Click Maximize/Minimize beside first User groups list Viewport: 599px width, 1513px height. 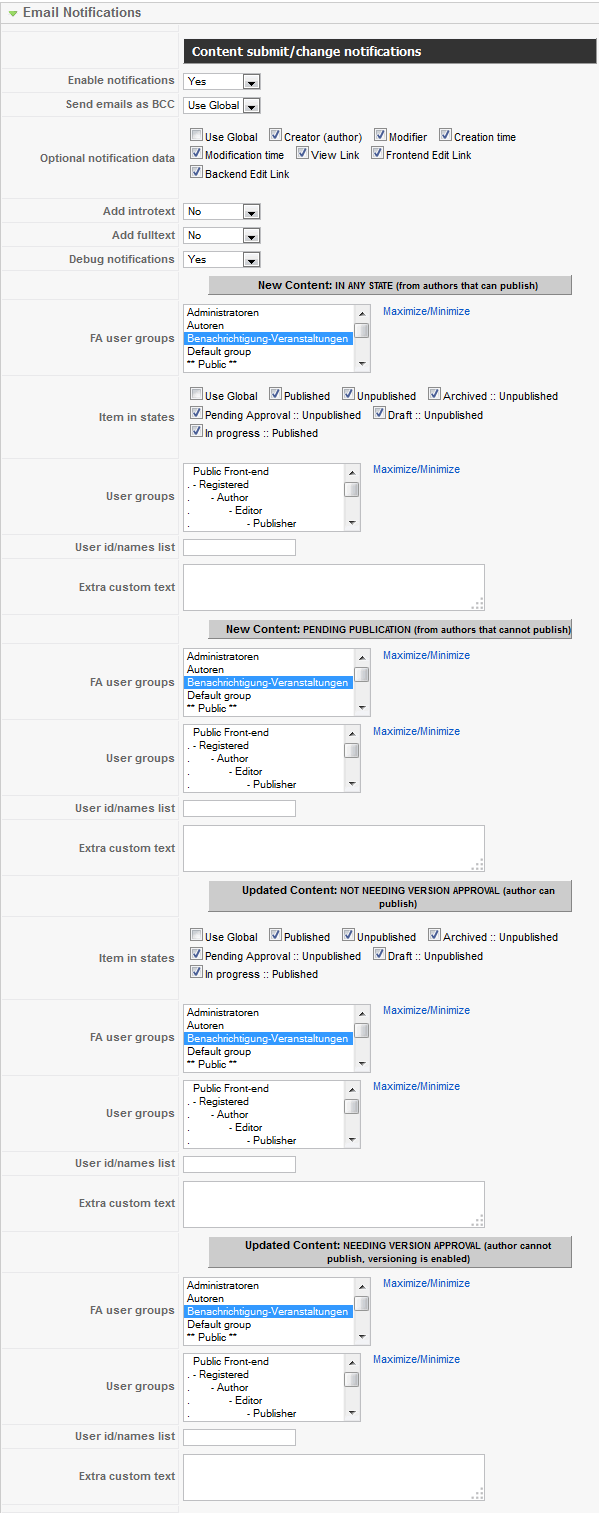(x=416, y=469)
